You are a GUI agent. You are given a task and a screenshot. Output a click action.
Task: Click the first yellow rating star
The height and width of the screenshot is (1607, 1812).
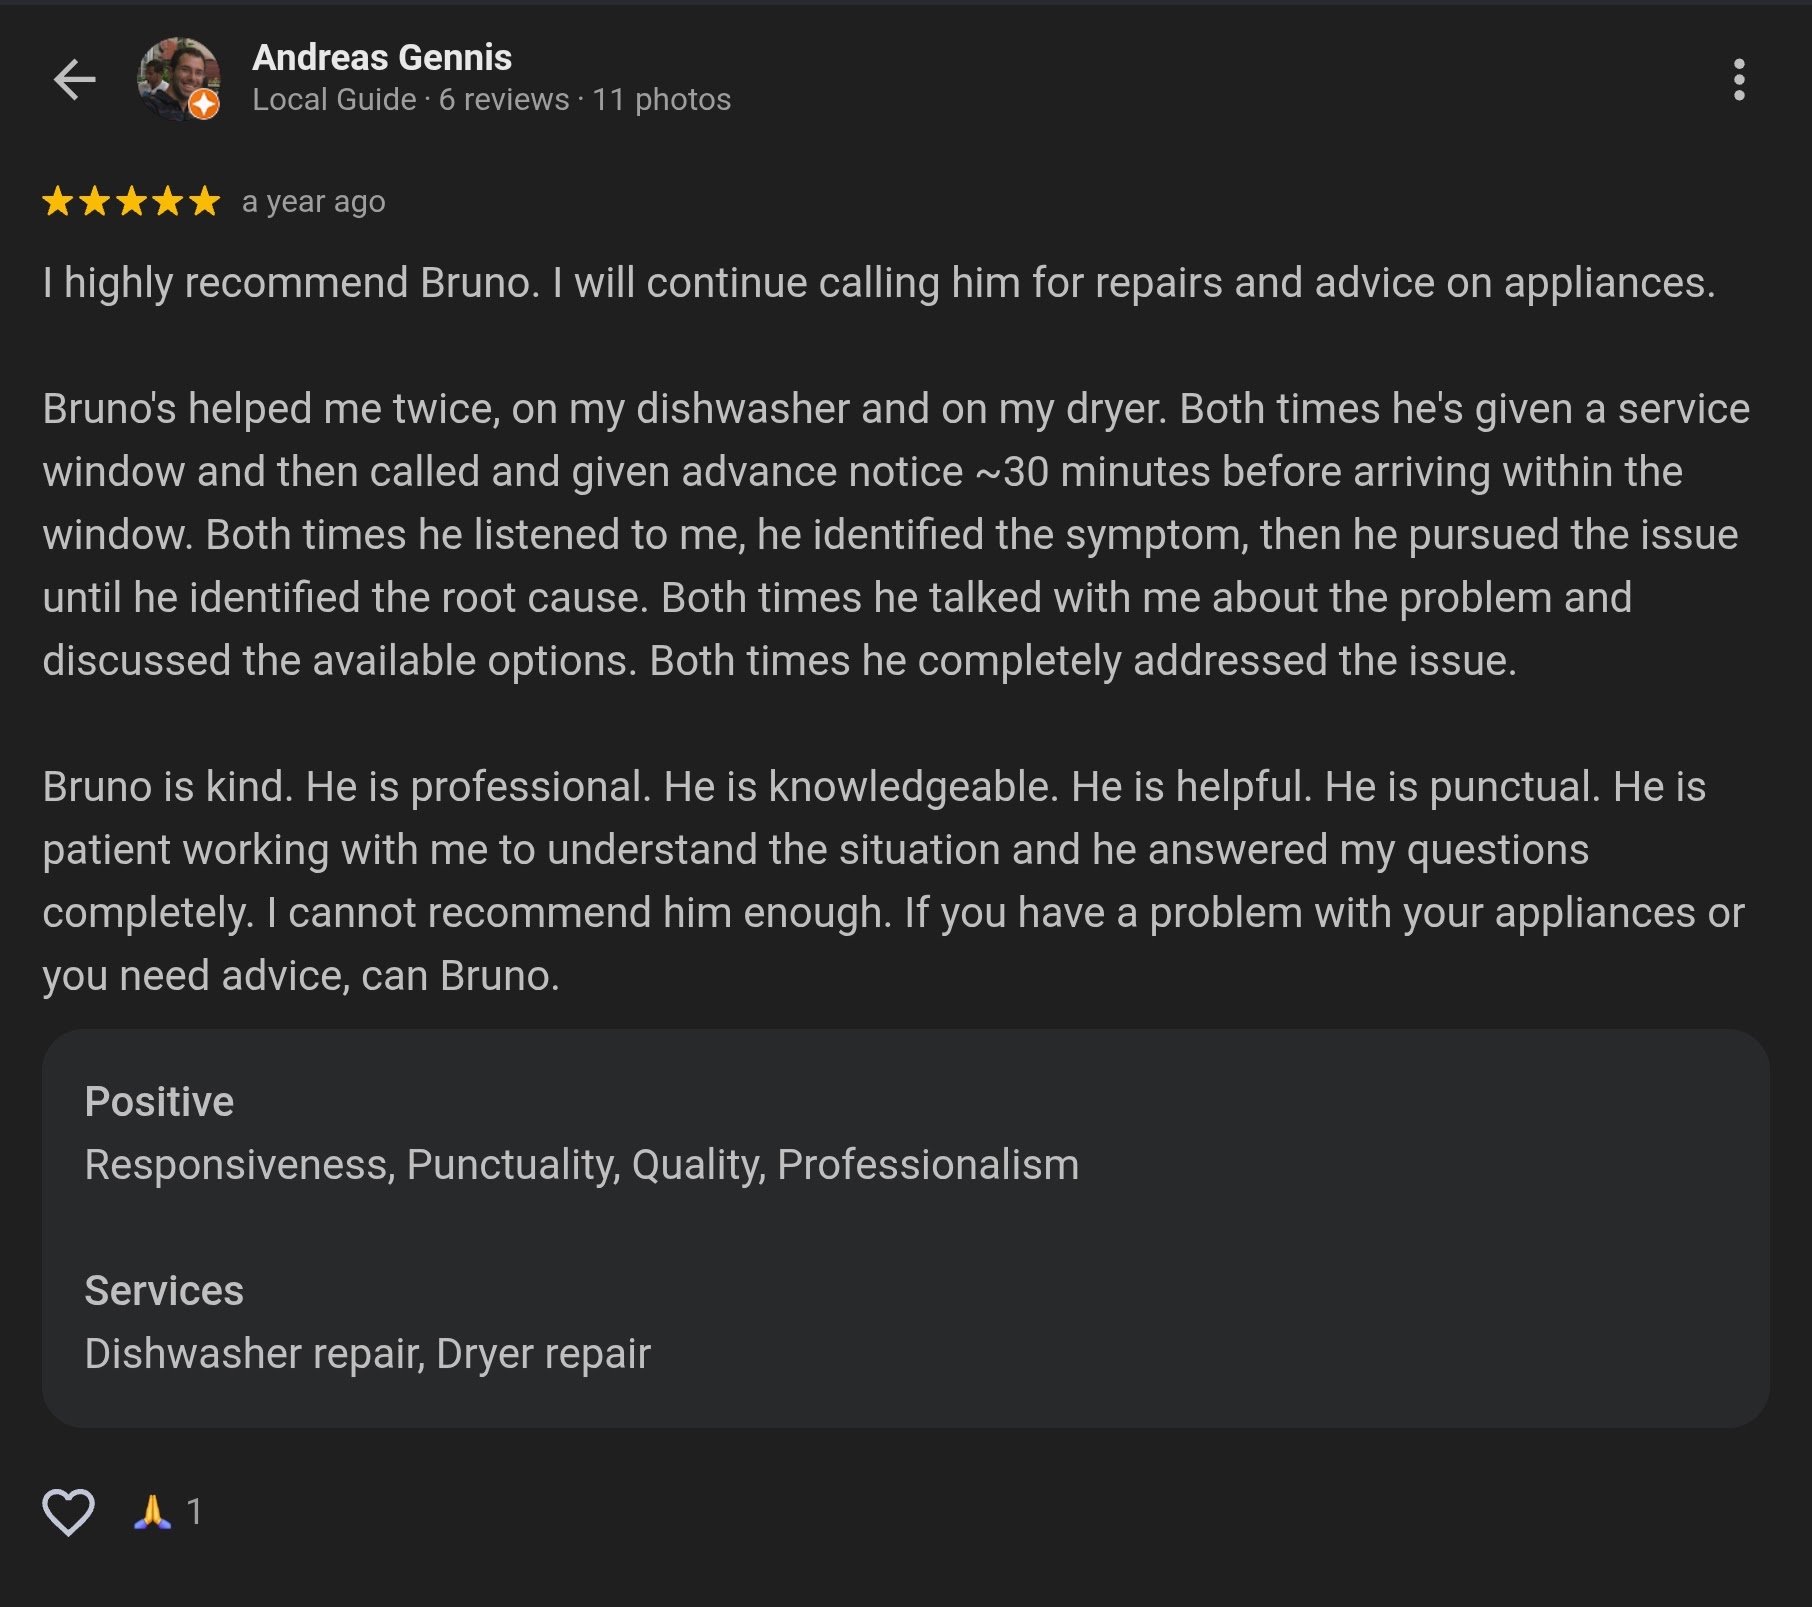58,202
